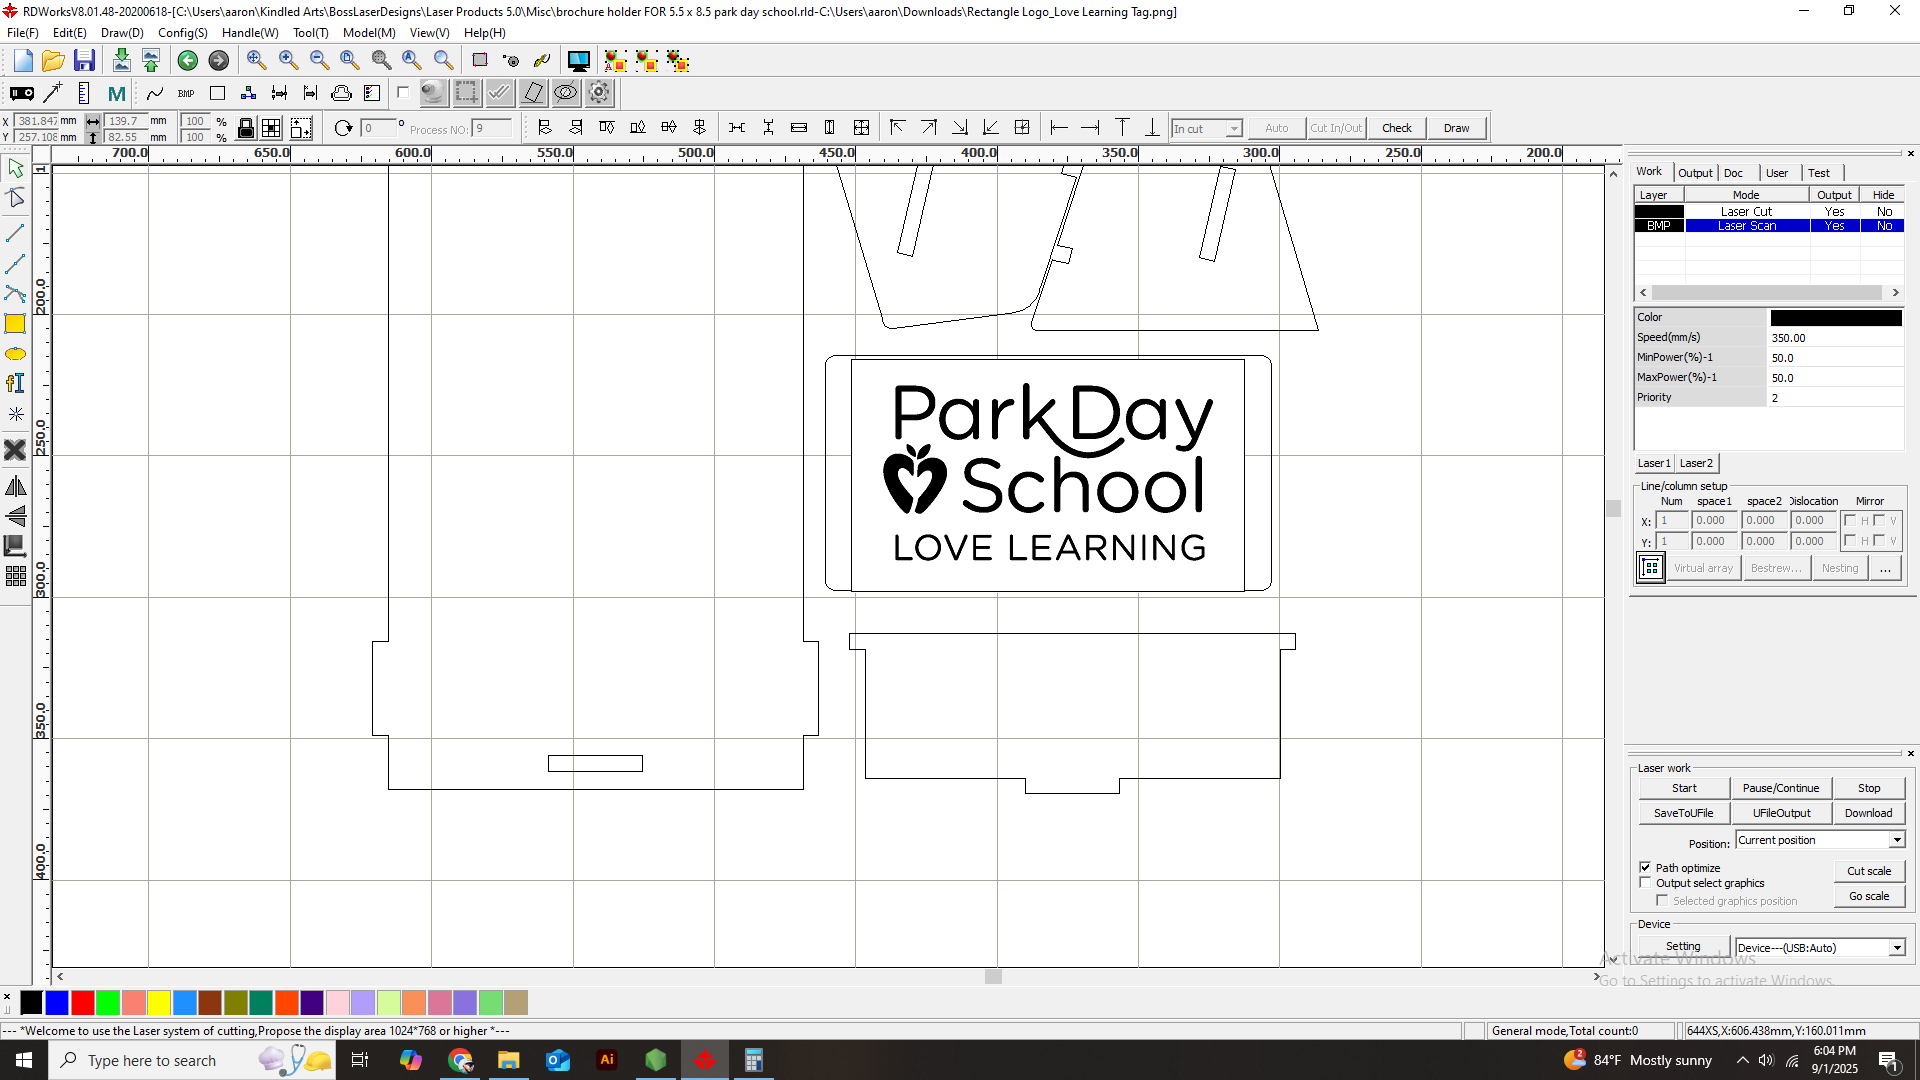Click the Process NO input field
1920x1080 pixels.
(493, 128)
